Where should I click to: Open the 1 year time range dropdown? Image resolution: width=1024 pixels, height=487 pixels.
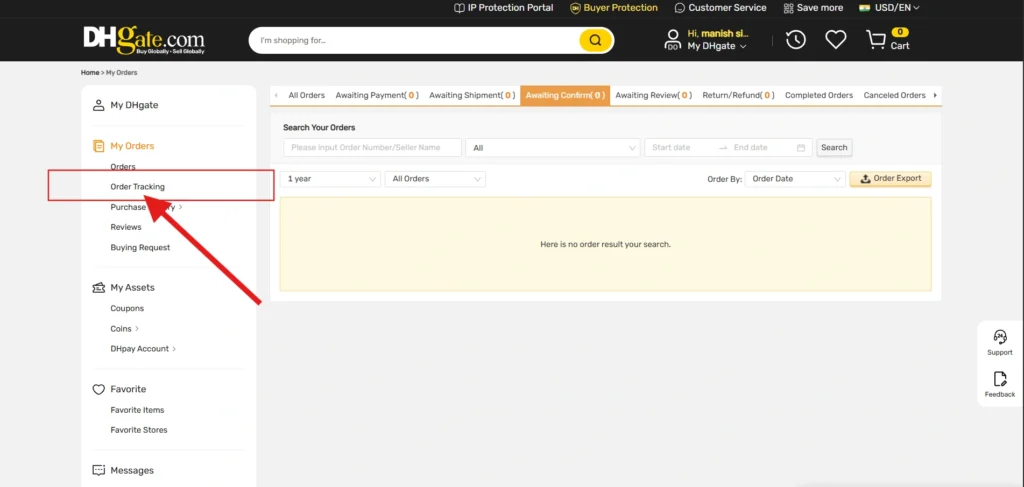pyautogui.click(x=330, y=178)
